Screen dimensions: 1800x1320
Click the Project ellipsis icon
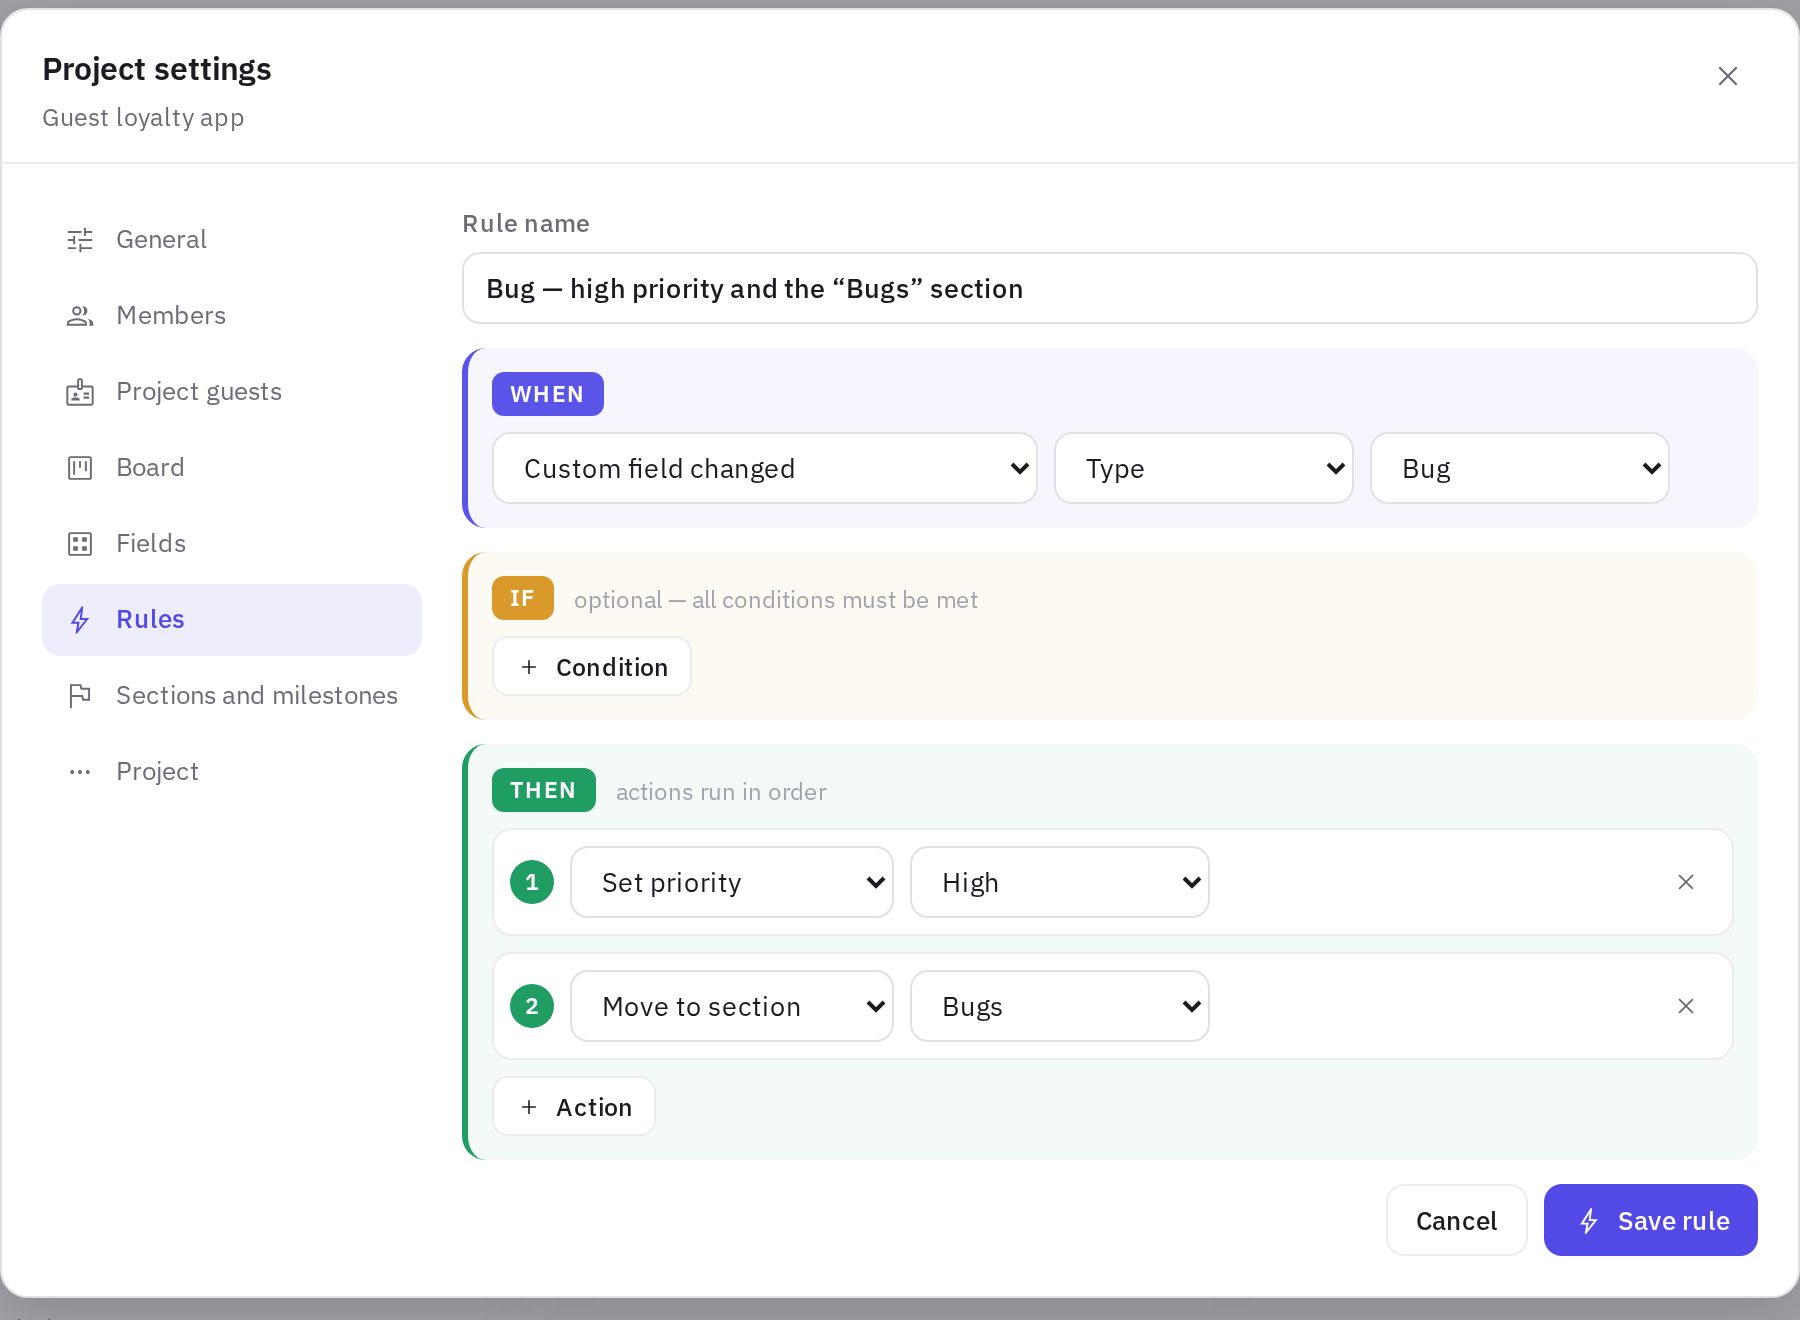point(80,772)
